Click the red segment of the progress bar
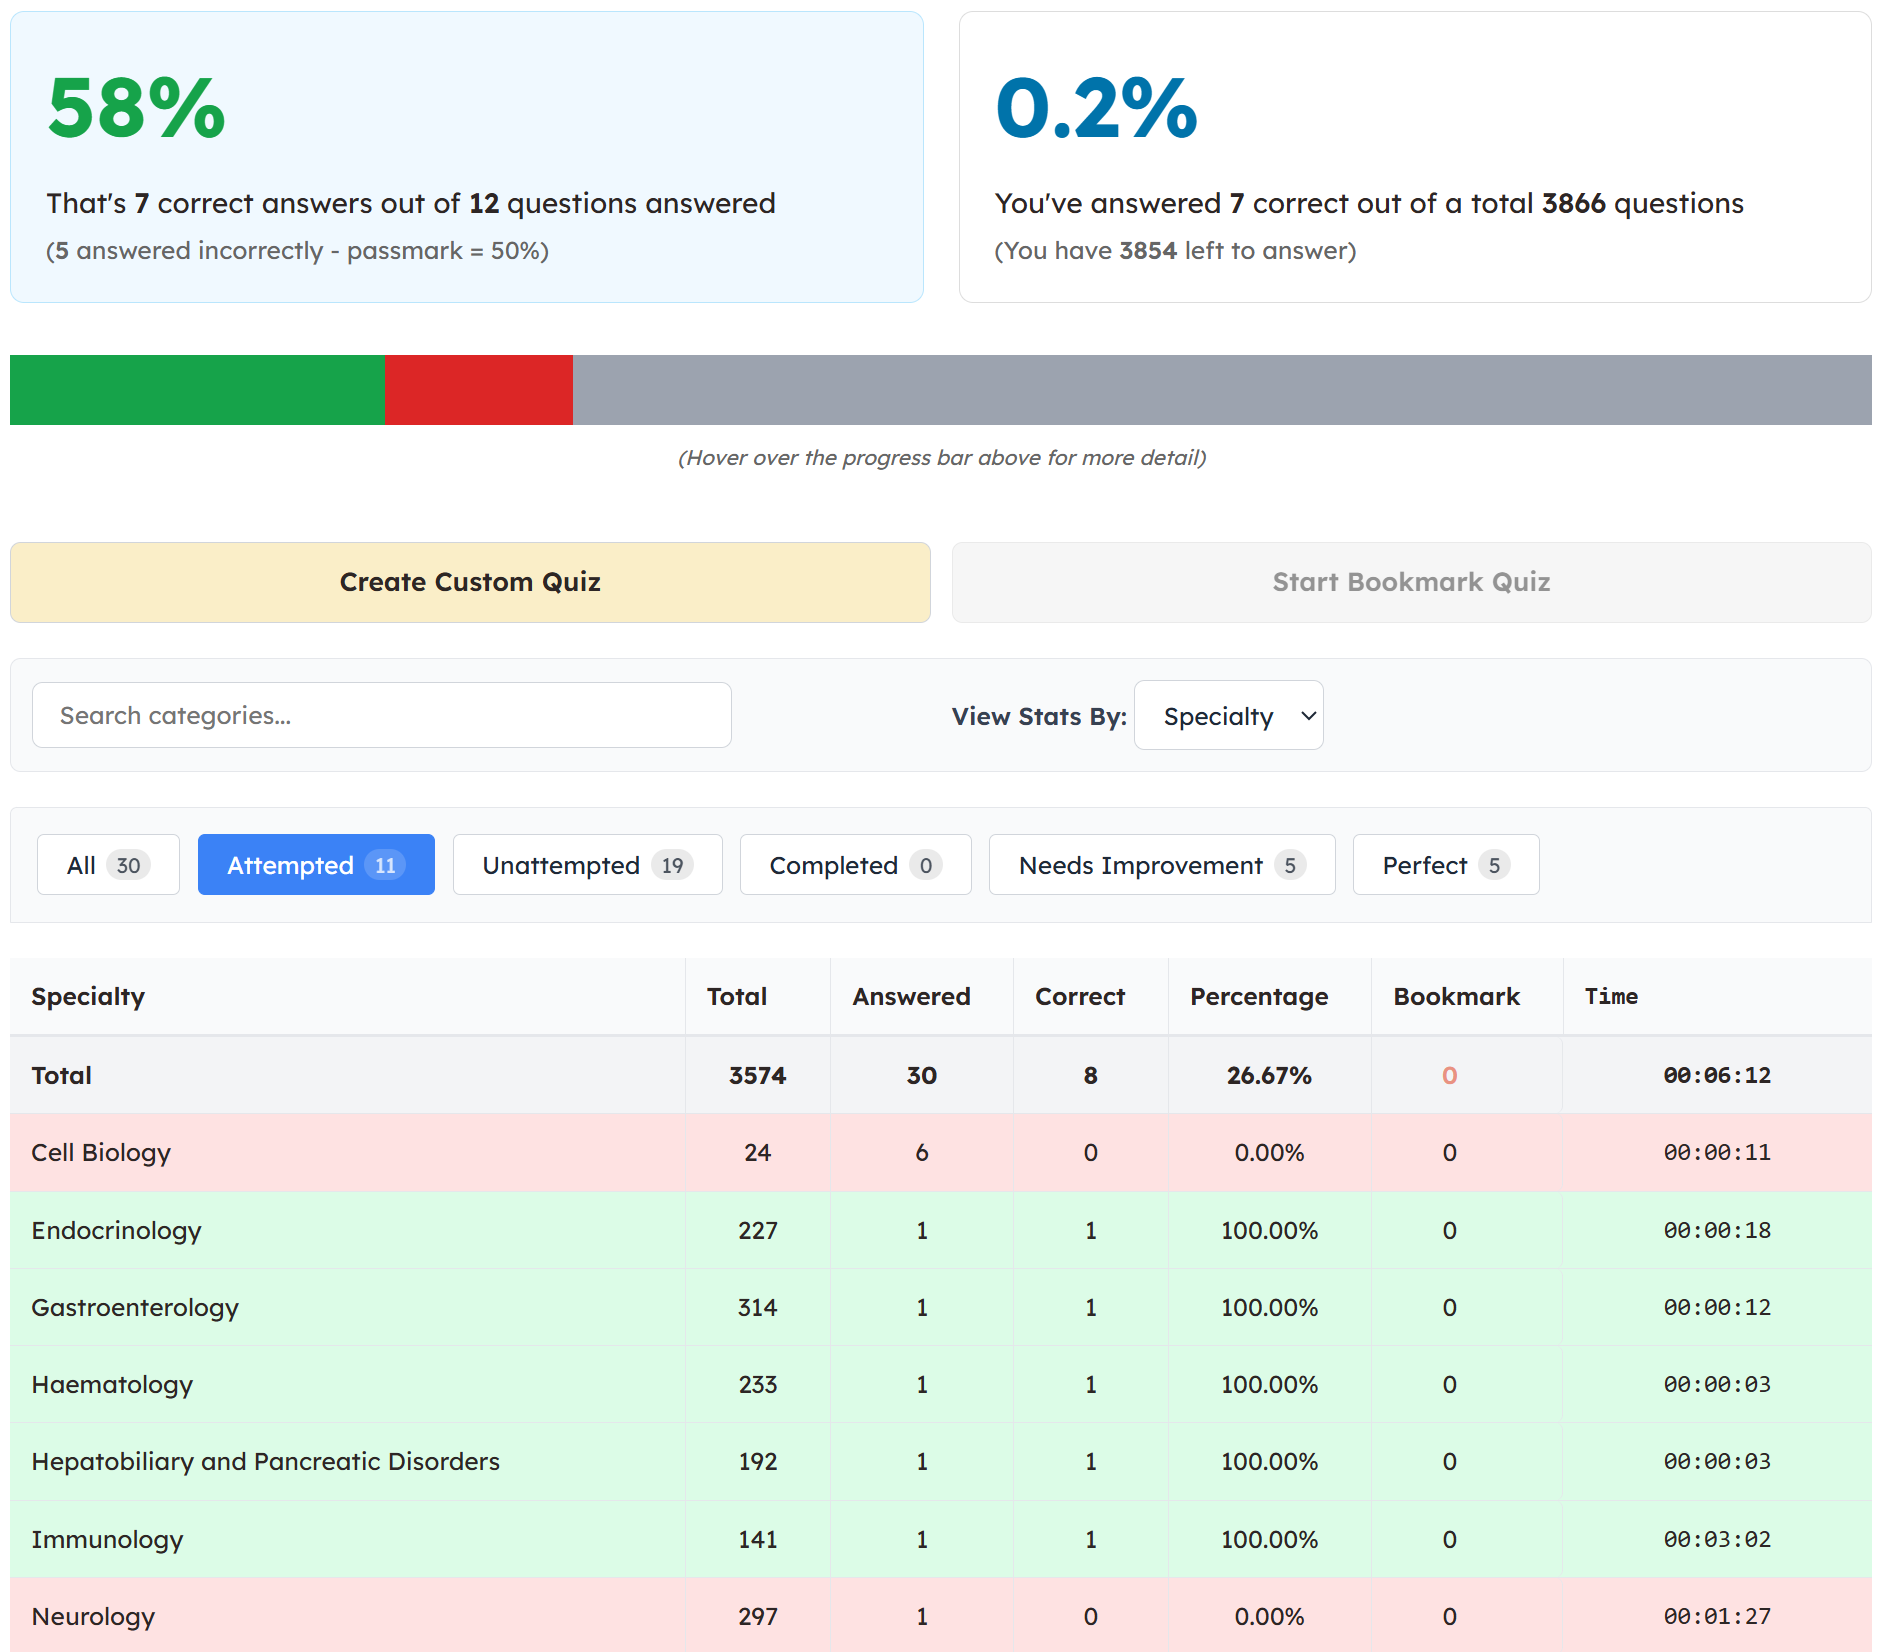Image resolution: width=1878 pixels, height=1652 pixels. 479,390
